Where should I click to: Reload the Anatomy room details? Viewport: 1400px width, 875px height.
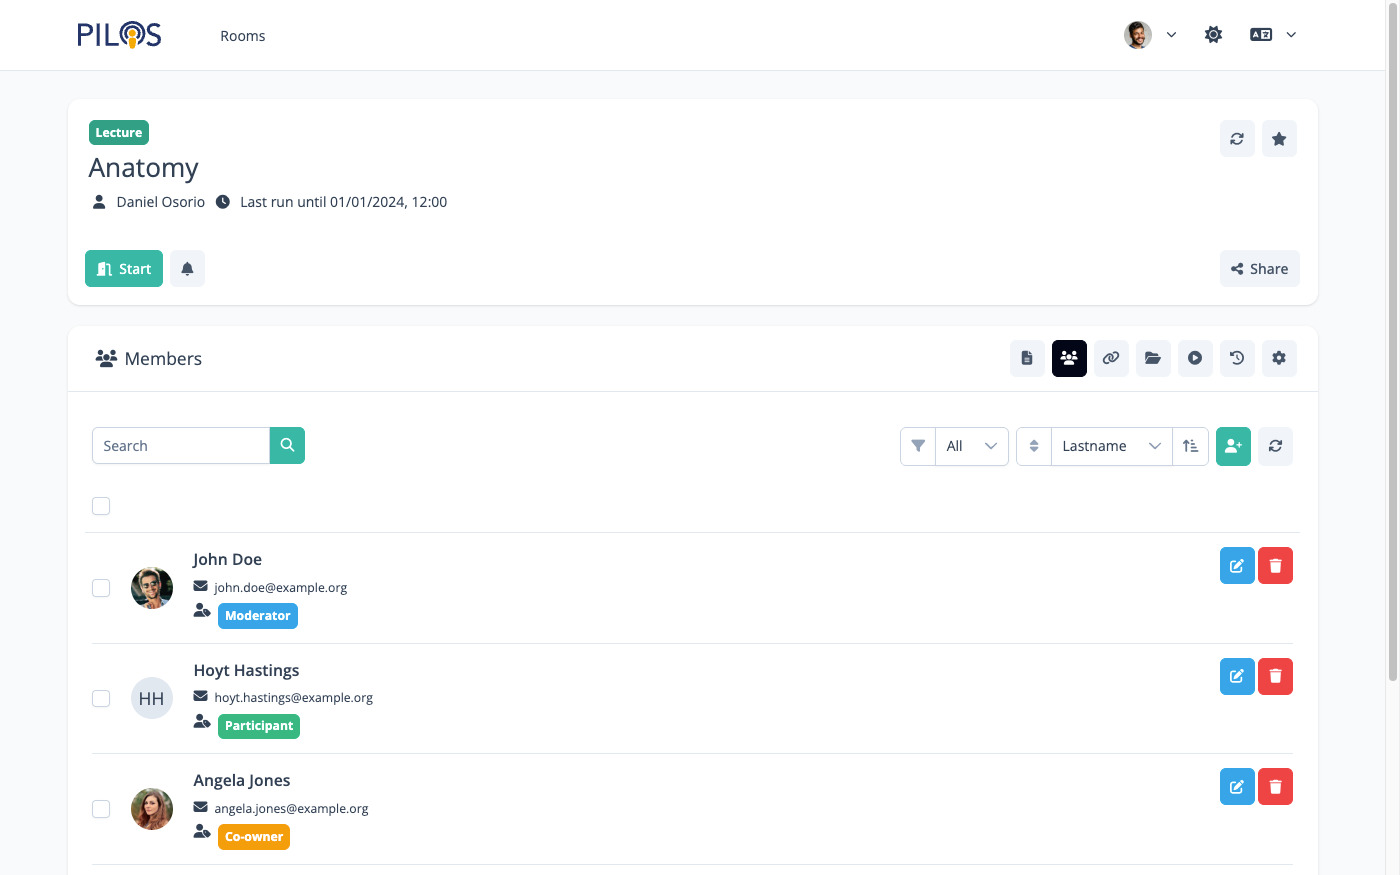(x=1237, y=139)
